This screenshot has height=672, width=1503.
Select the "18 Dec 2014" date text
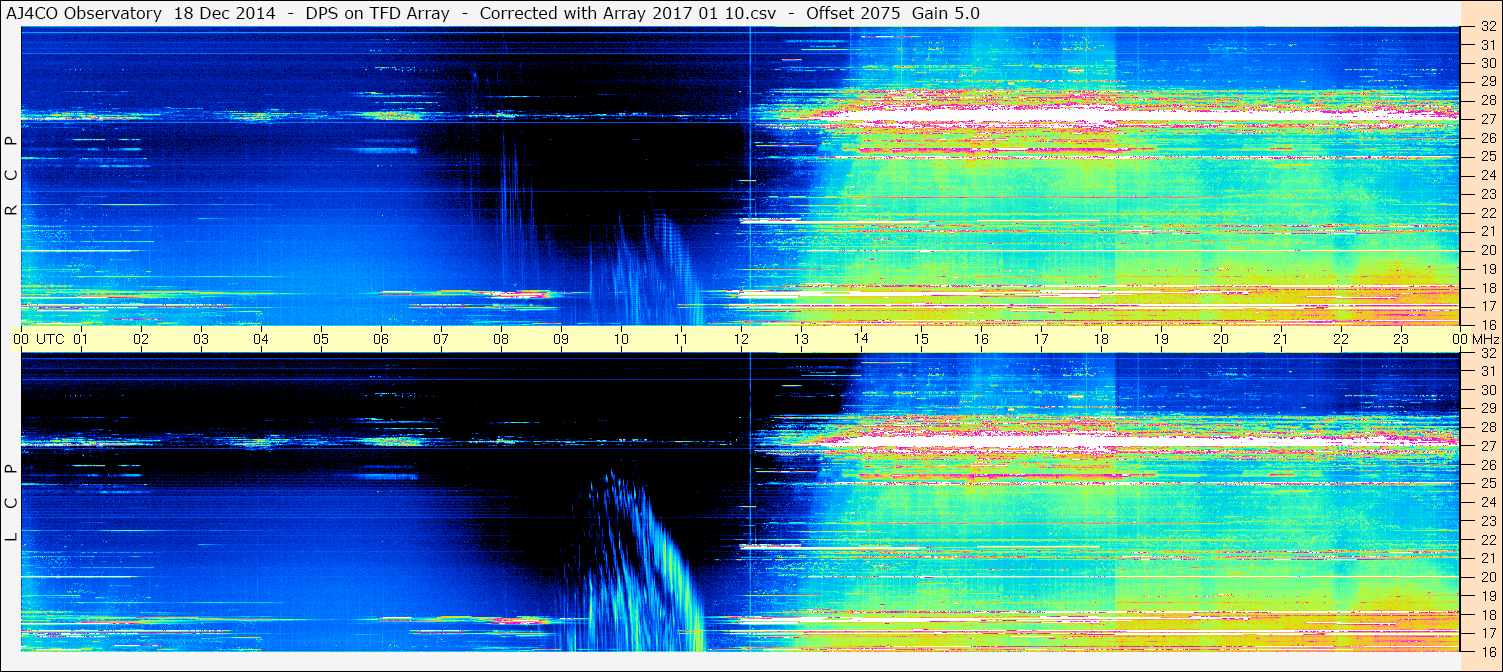(x=225, y=13)
